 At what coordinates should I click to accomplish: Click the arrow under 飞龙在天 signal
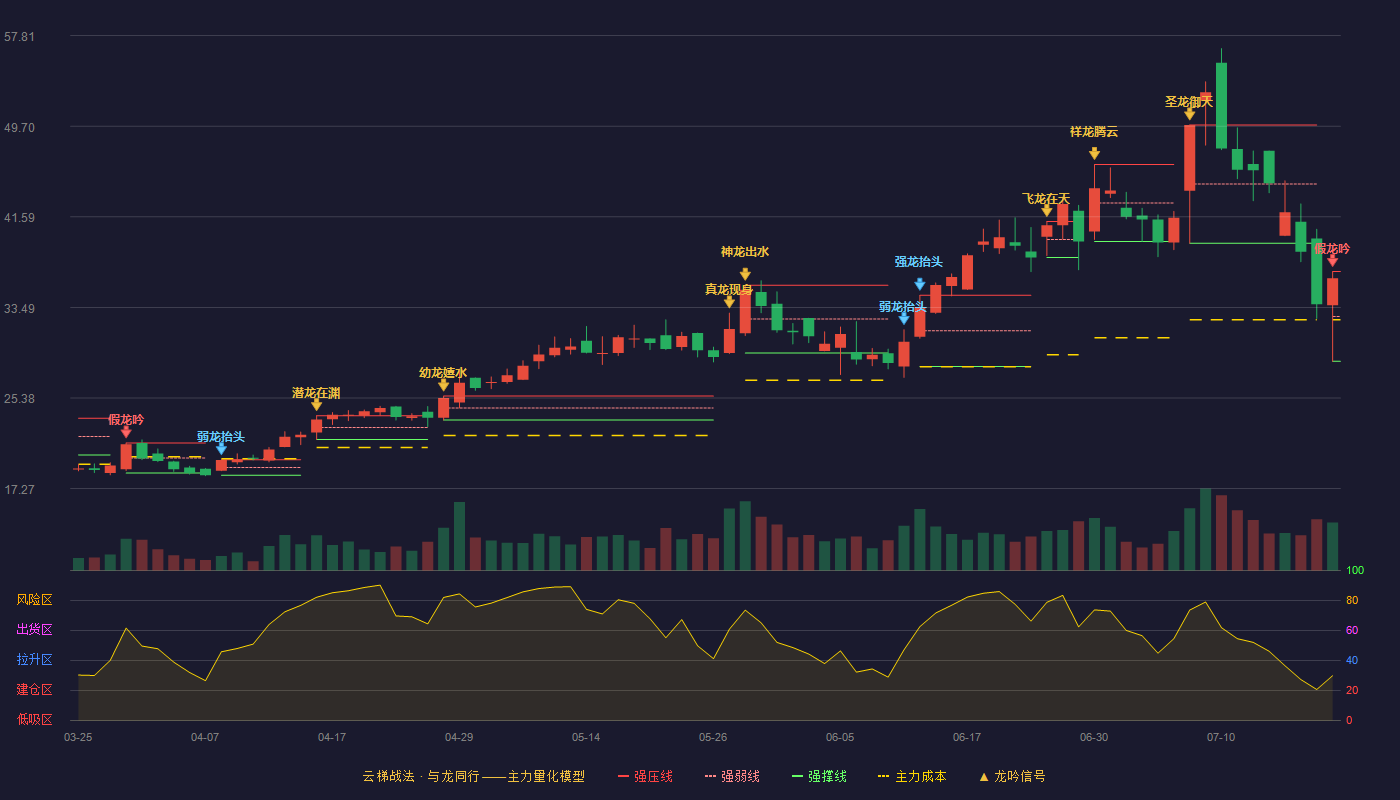1047,211
